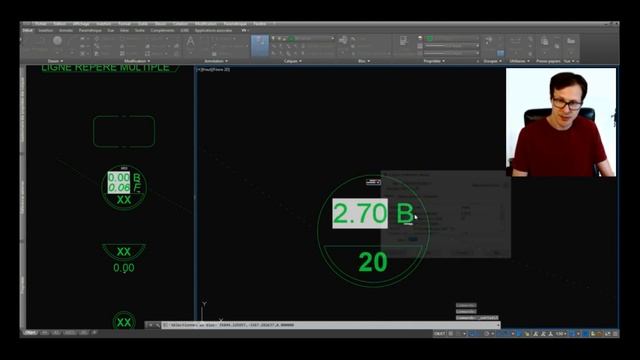Viewport: 640px width, 360px height.
Task: Open the Edition menu
Action: coord(60,24)
